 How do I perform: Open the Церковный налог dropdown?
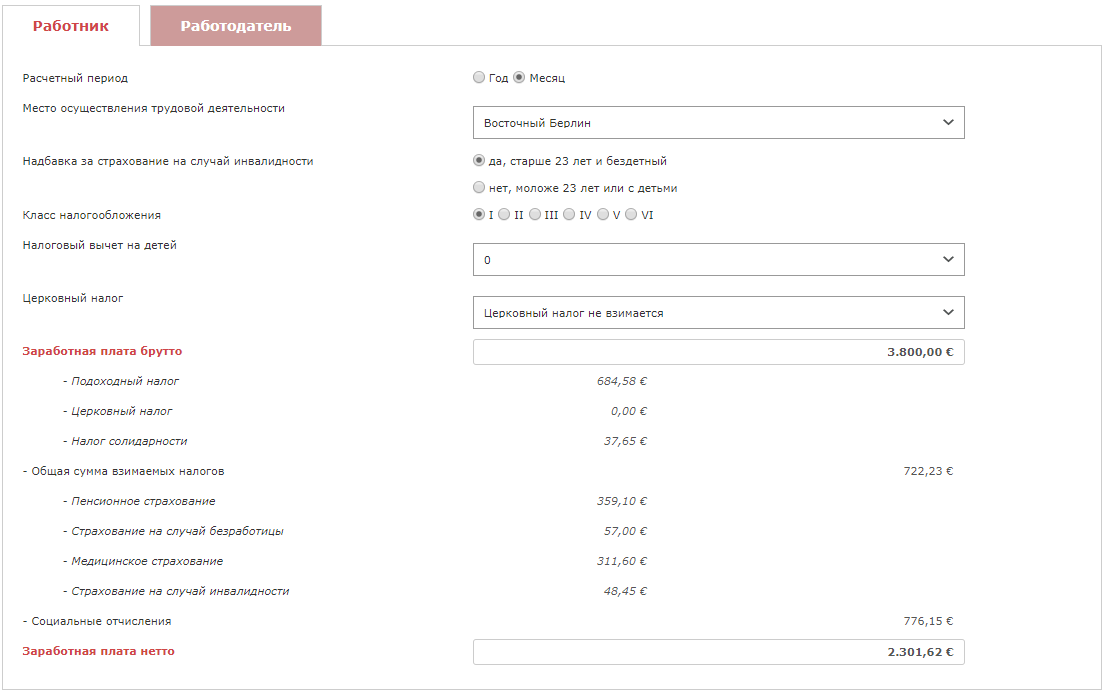[718, 313]
